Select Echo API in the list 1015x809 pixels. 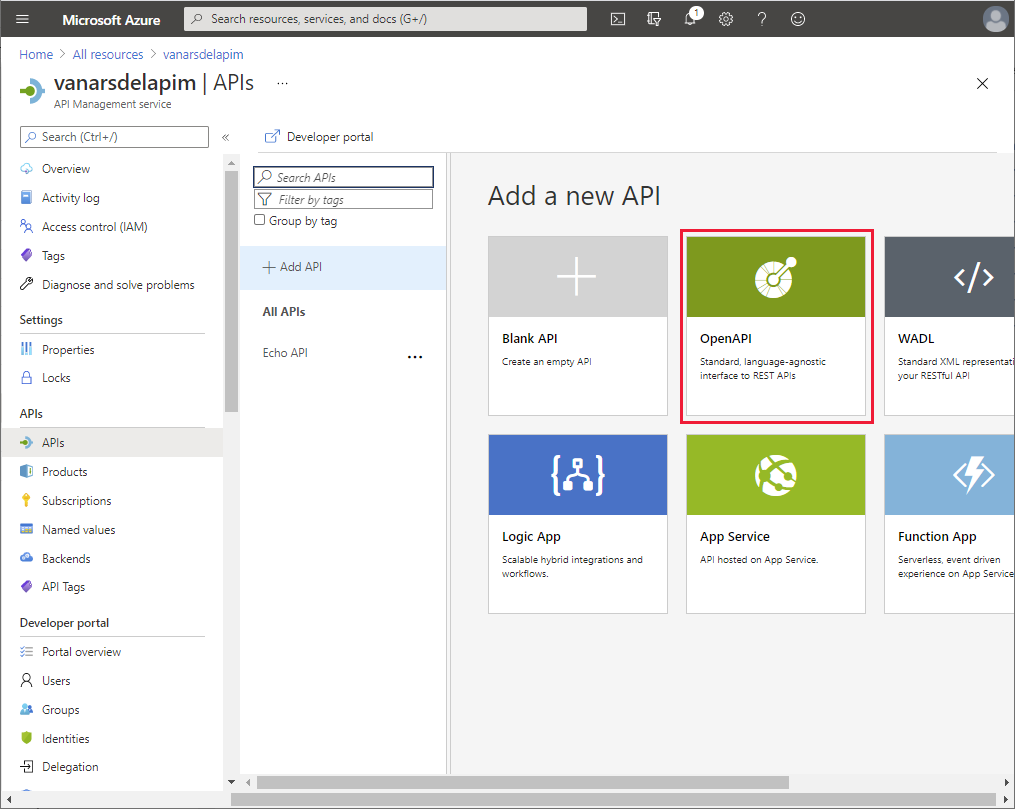point(285,353)
